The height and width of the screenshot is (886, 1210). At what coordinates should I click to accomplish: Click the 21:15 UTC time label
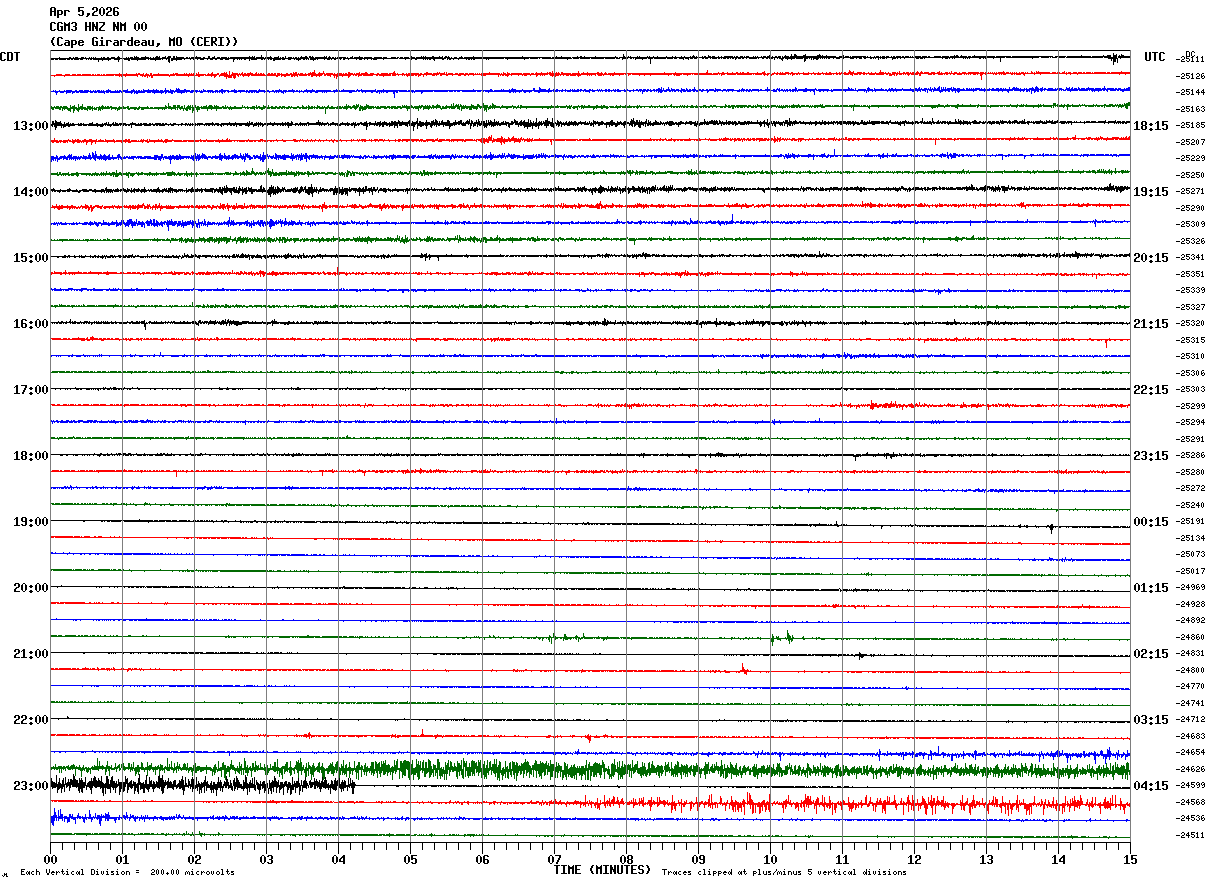click(1151, 324)
